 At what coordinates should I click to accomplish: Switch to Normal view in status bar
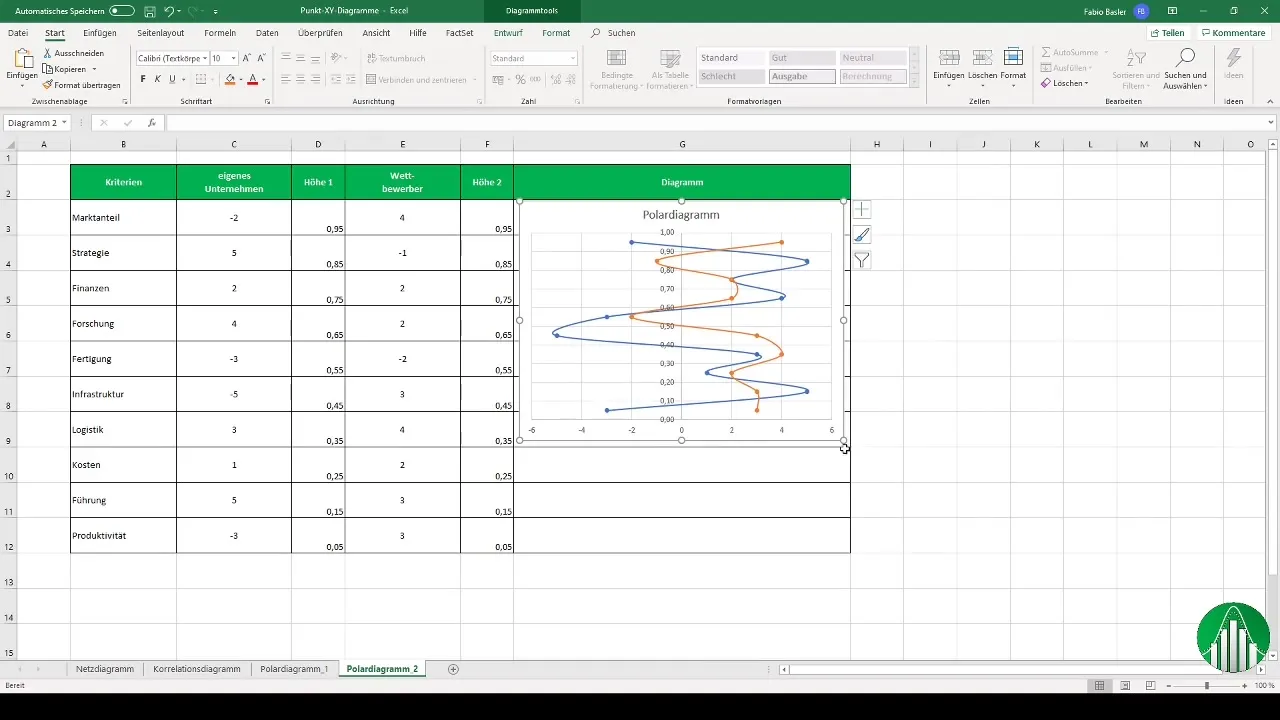[1099, 686]
